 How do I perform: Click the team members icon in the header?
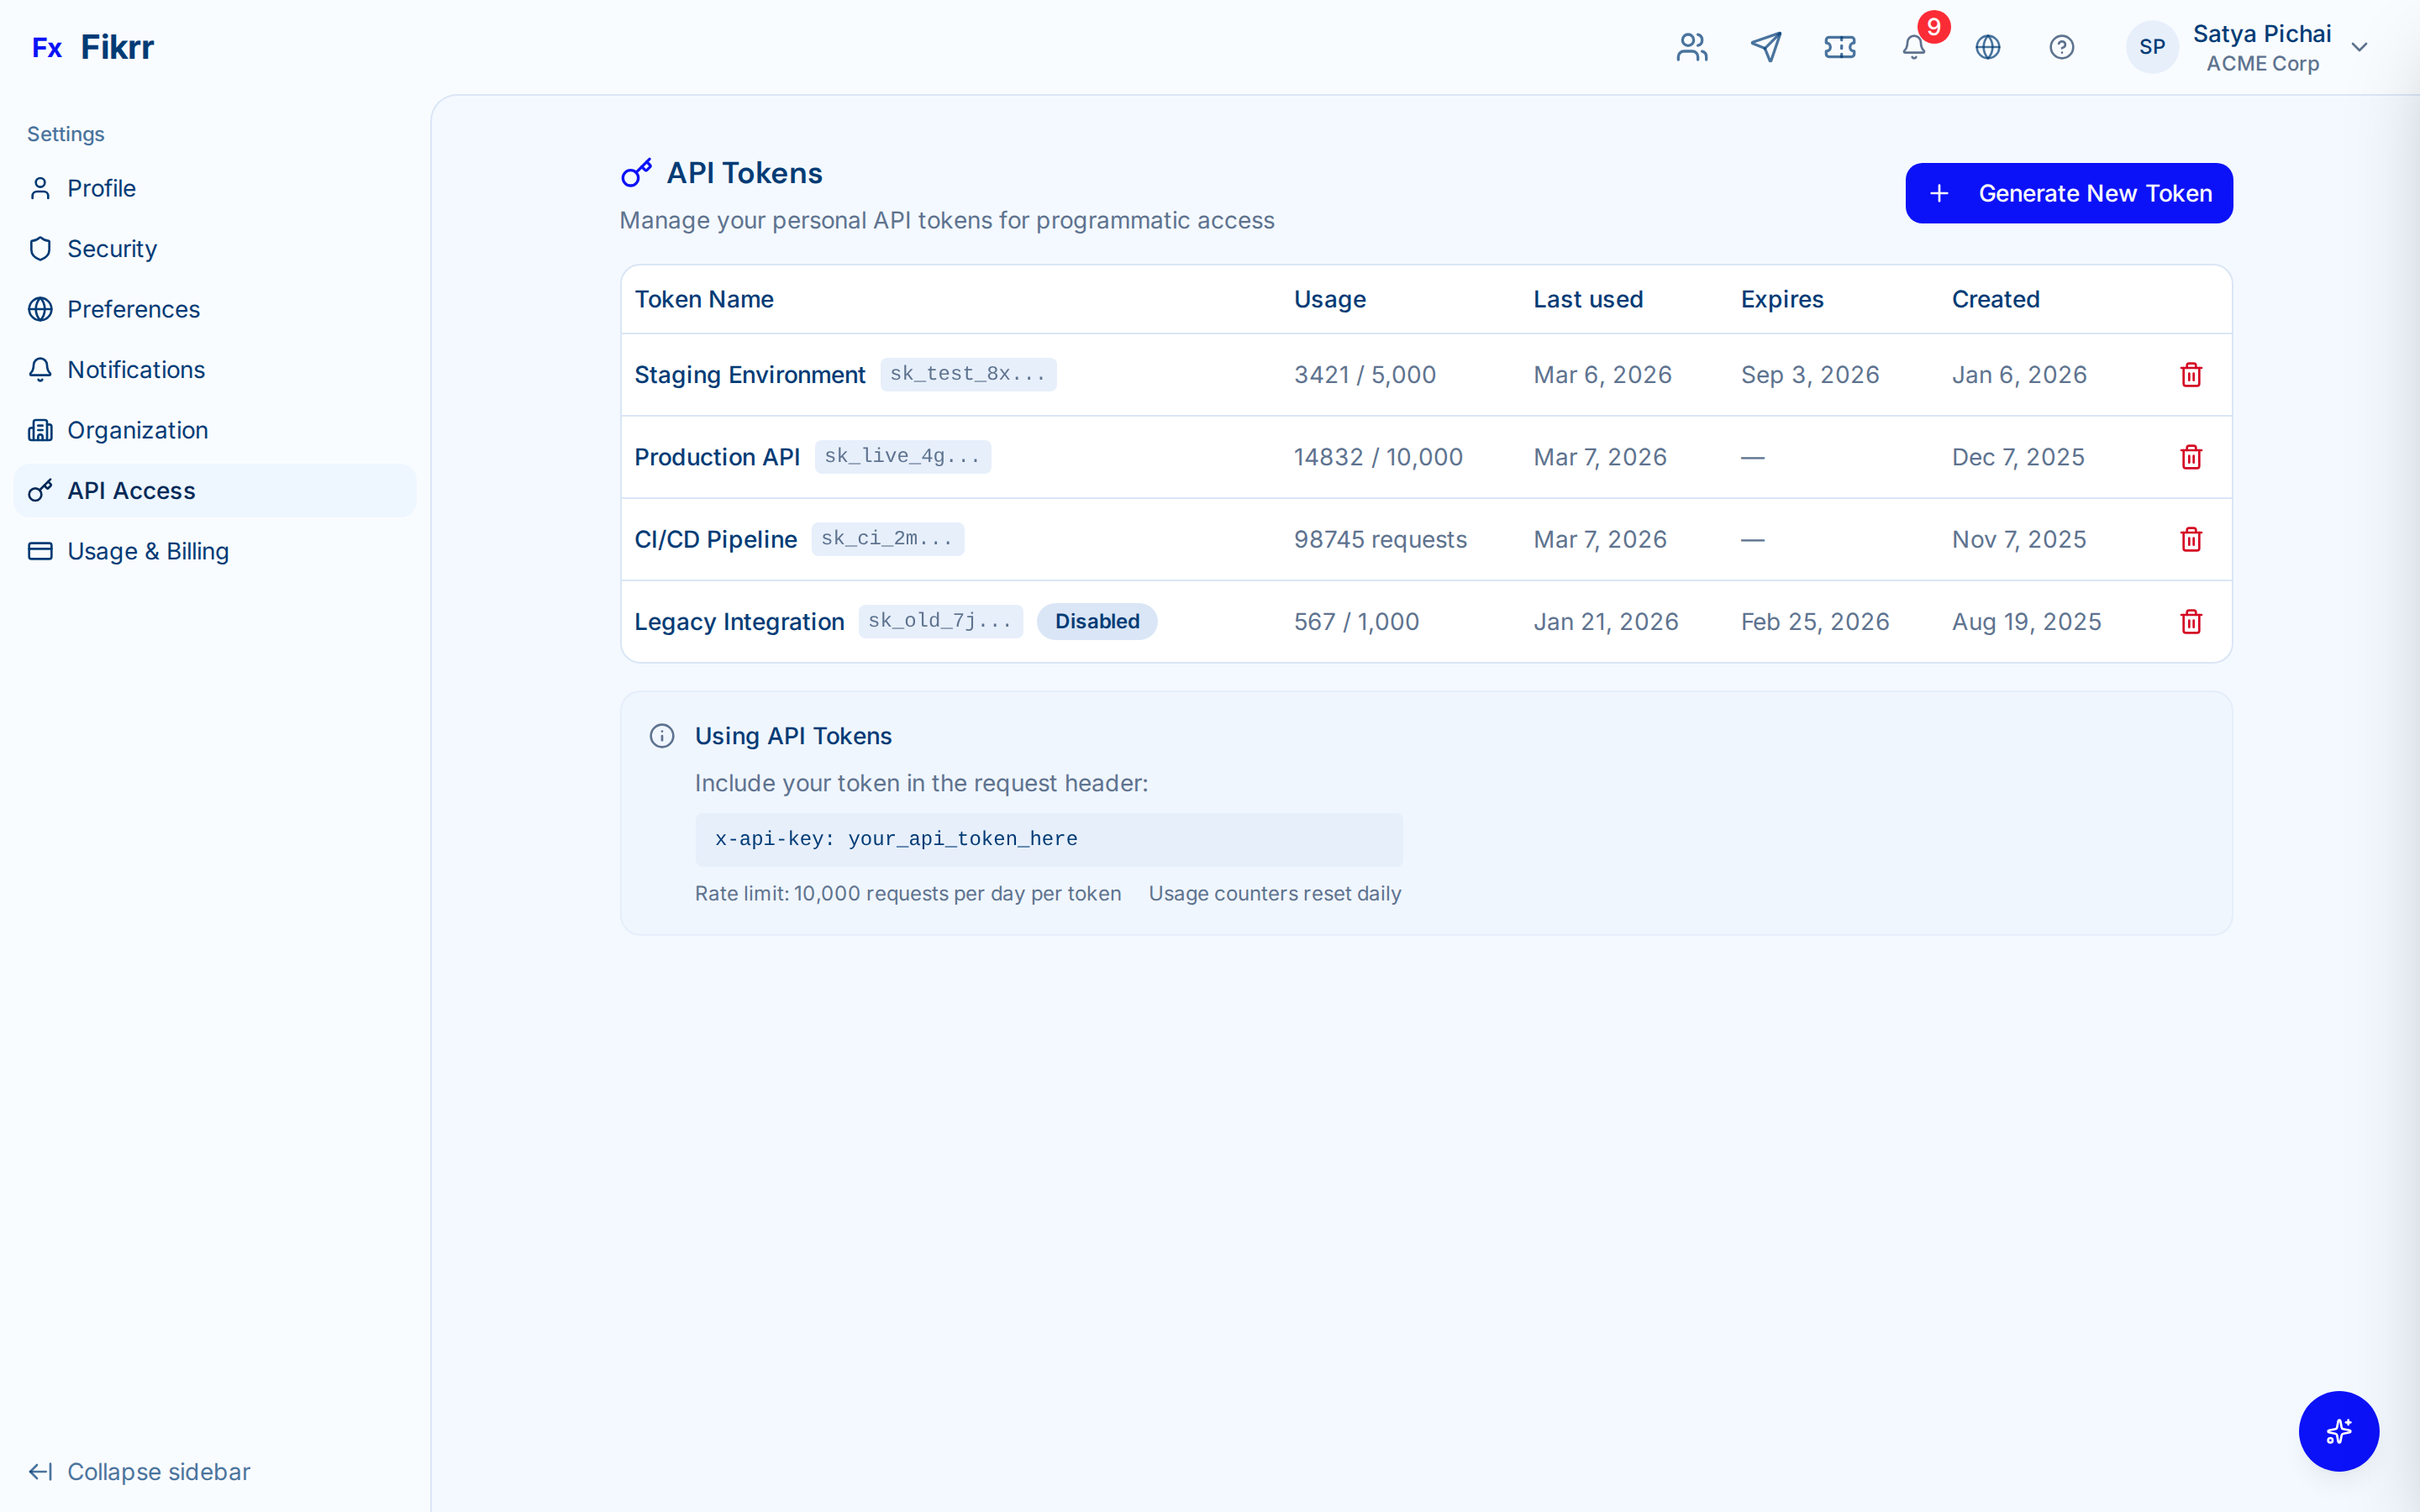(1691, 47)
